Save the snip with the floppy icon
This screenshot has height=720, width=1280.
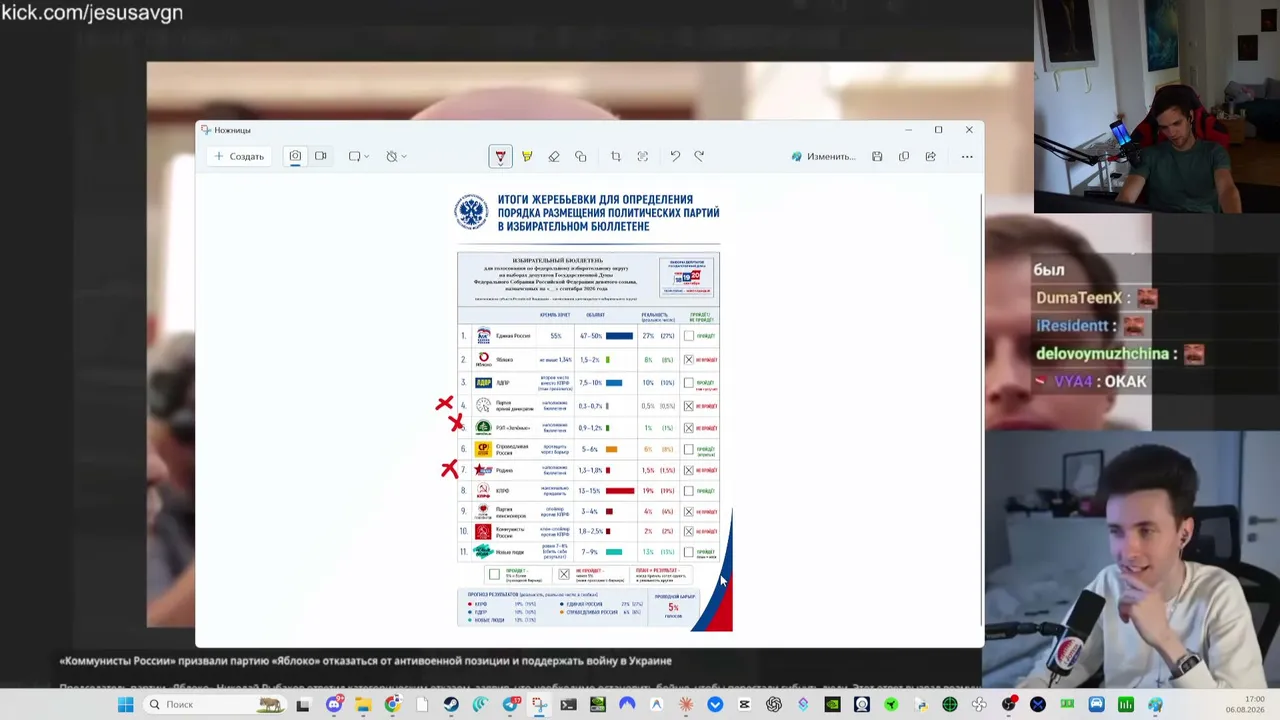tap(877, 156)
